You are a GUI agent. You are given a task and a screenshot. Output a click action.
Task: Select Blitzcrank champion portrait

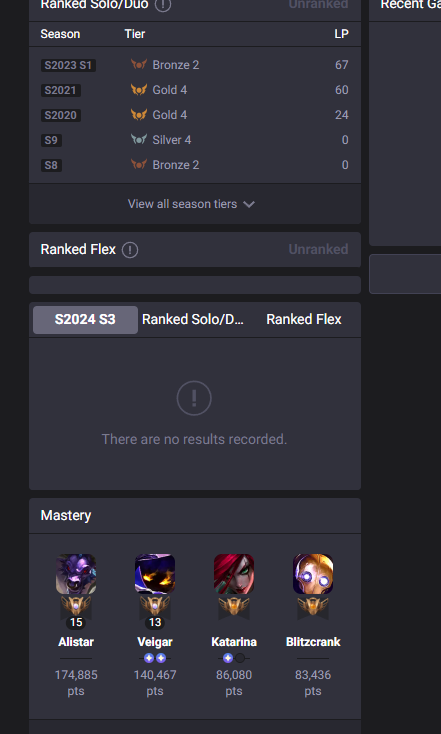pos(313,574)
